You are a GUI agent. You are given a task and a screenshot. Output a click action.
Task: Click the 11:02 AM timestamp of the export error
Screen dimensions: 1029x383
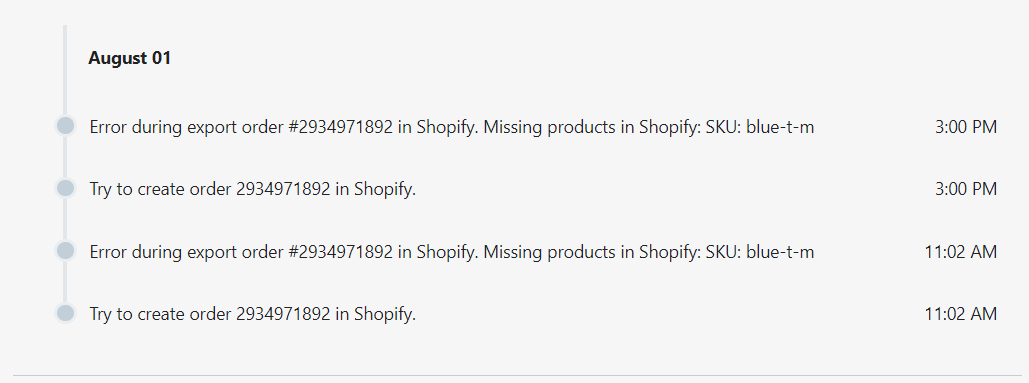[x=961, y=252]
